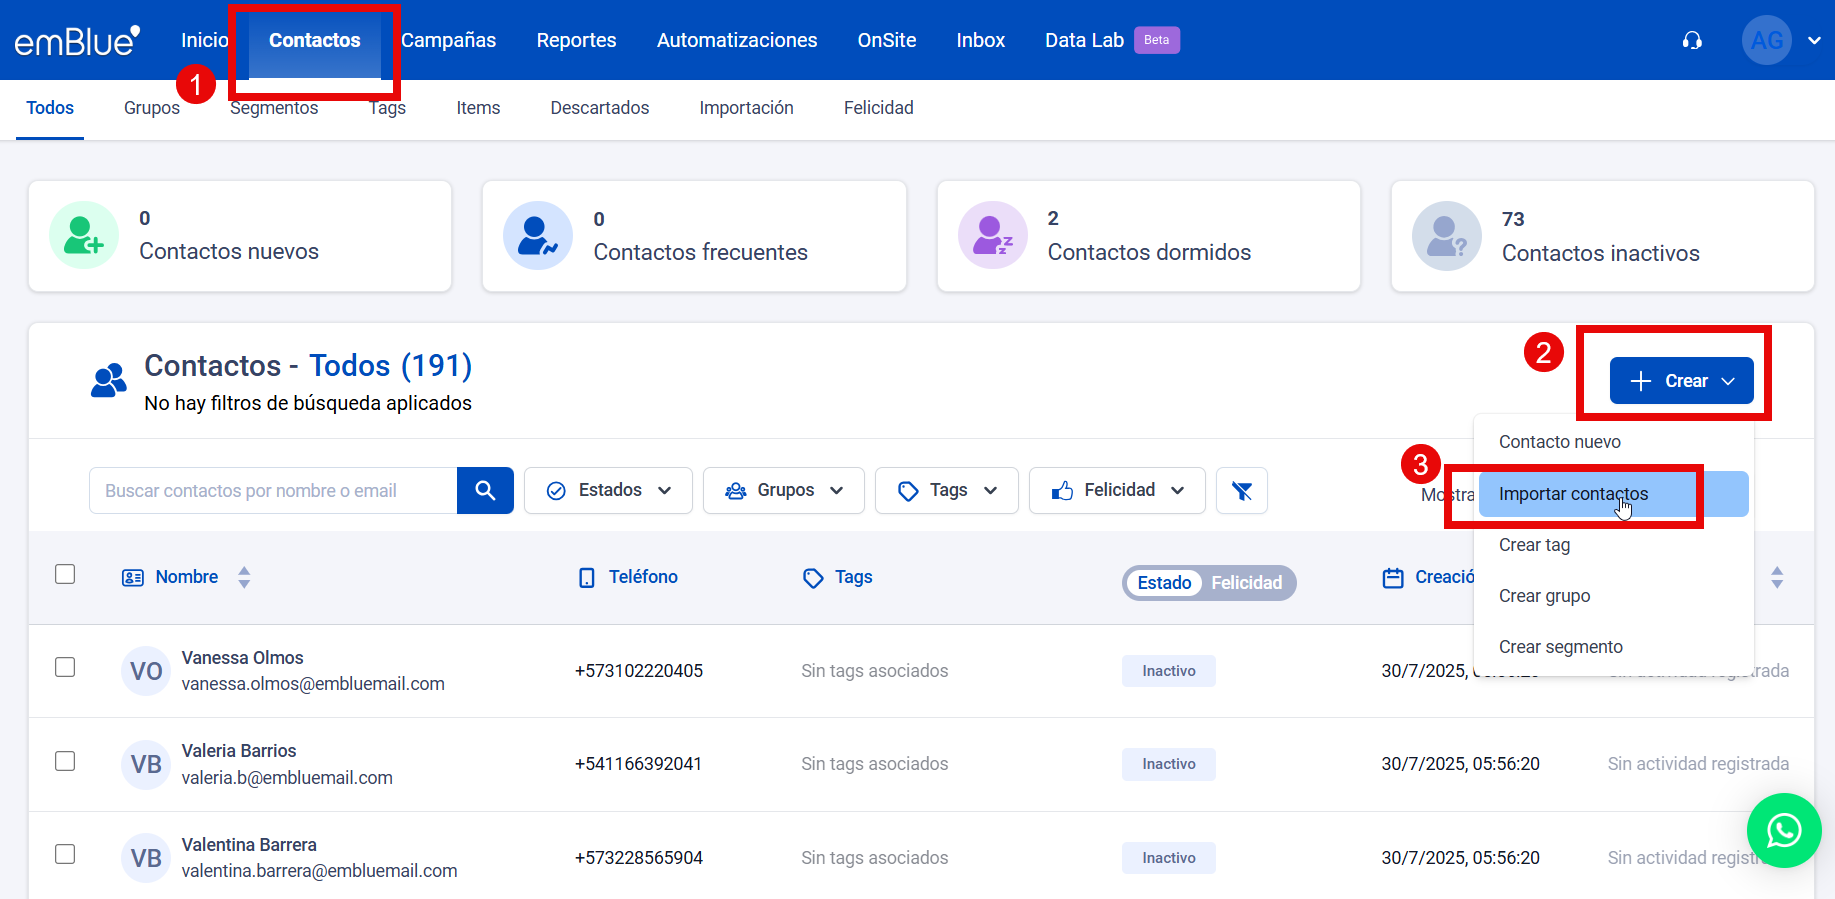Click the contact search input field
The height and width of the screenshot is (899, 1835).
coord(273,490)
